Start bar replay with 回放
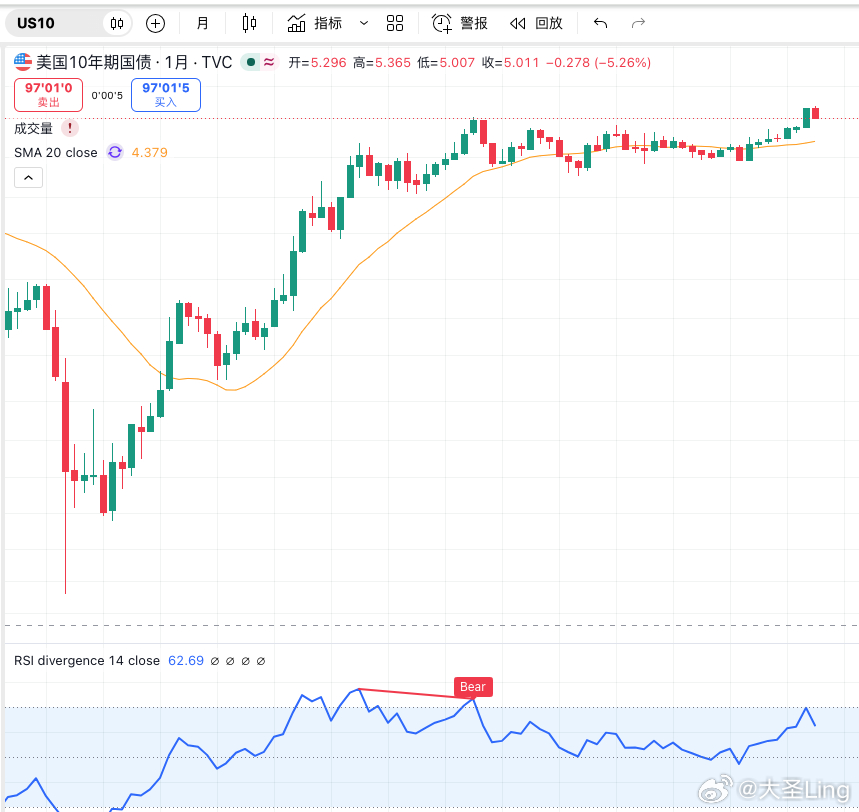 536,23
